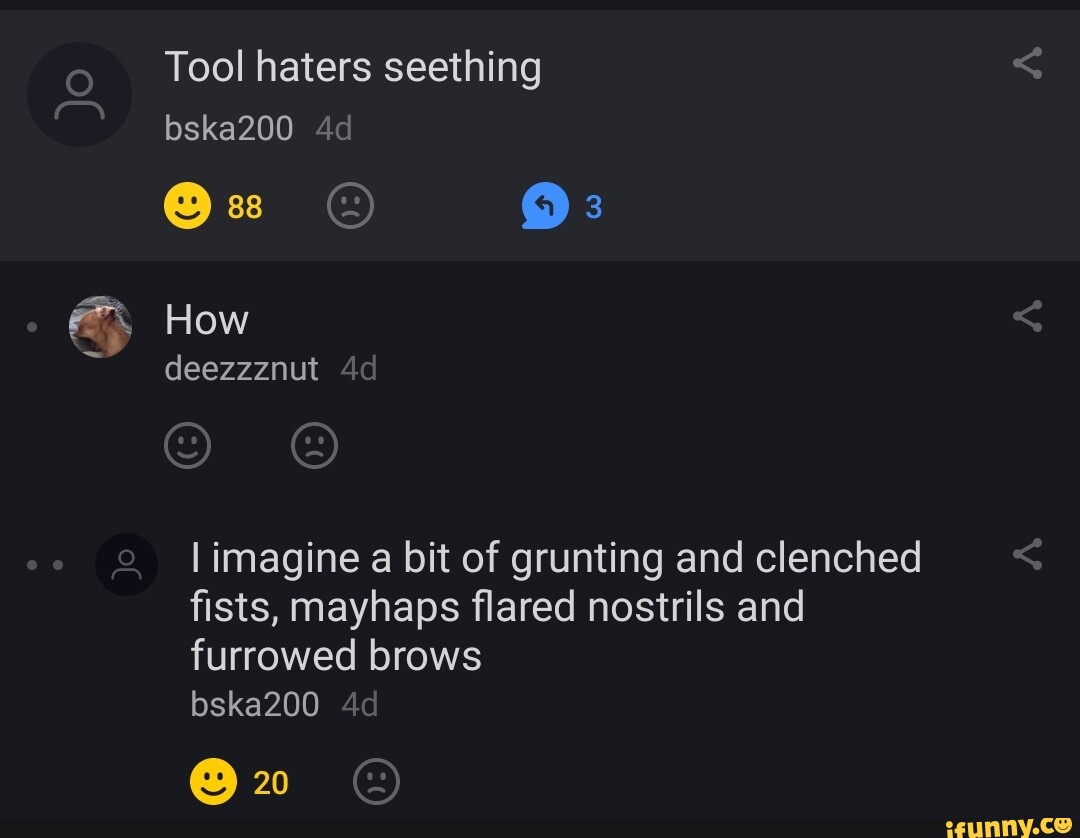Image resolution: width=1080 pixels, height=838 pixels.
Task: Smile at deezzznut's 'How' comment
Action: click(x=187, y=445)
